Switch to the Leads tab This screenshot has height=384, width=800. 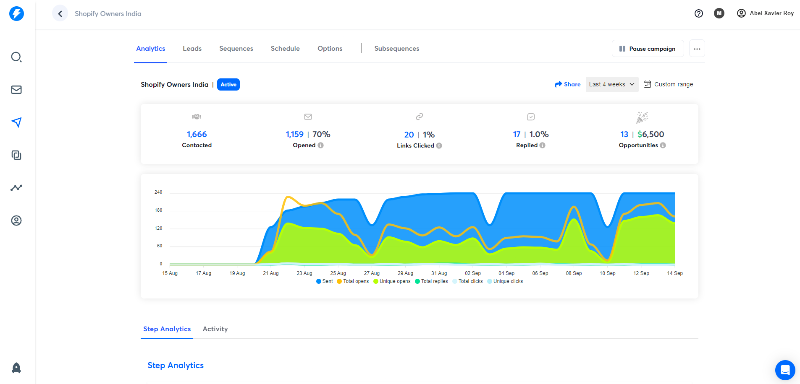192,49
